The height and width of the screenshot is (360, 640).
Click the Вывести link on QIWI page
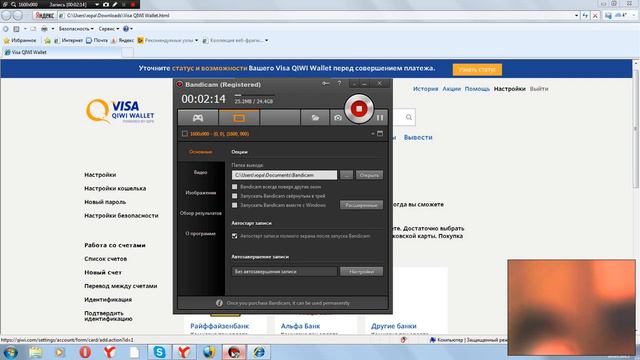point(418,138)
